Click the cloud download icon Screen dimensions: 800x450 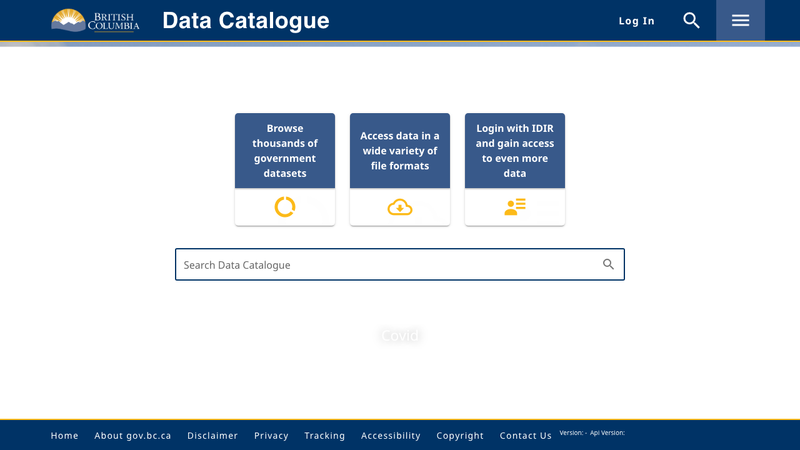pyautogui.click(x=400, y=207)
